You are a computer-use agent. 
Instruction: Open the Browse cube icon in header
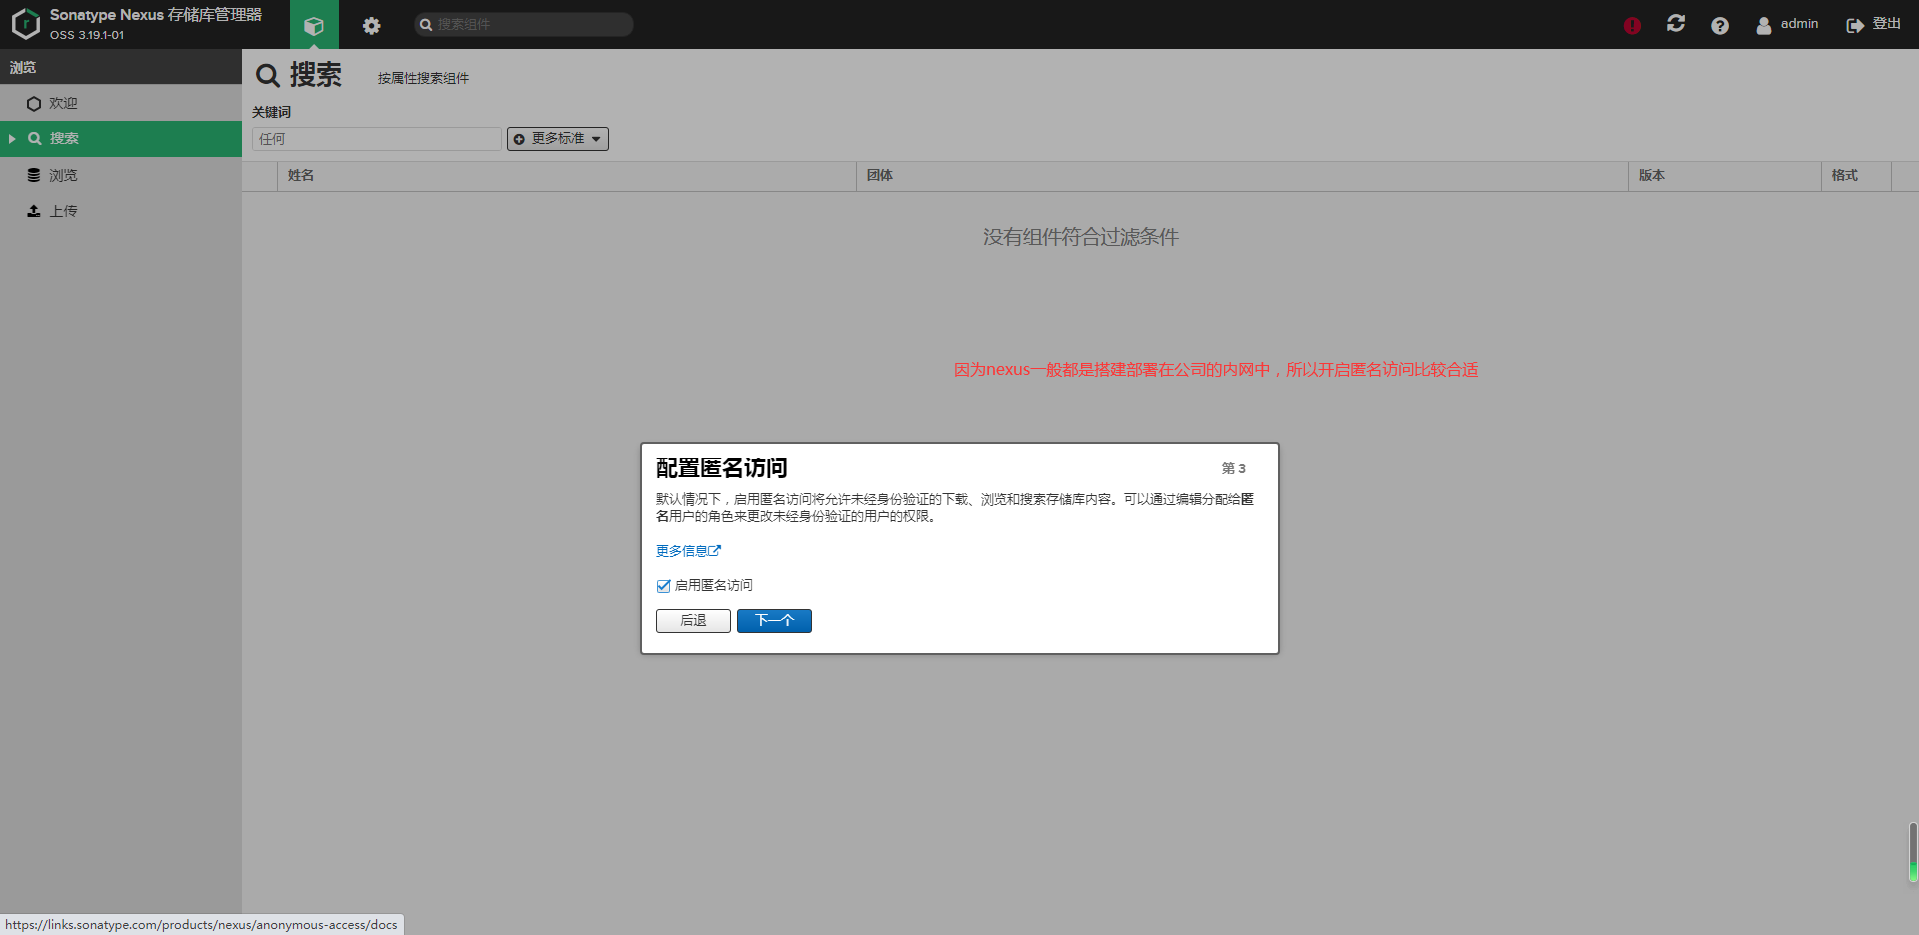[314, 25]
